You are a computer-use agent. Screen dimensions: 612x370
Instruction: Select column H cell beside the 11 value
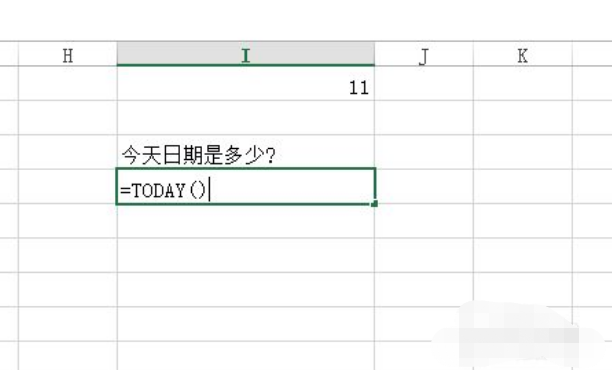pos(68,84)
